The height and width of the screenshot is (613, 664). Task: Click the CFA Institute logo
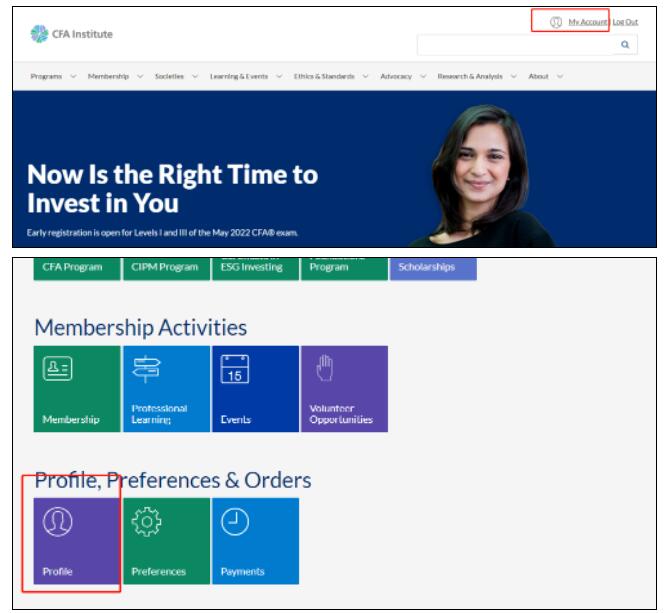click(x=71, y=34)
